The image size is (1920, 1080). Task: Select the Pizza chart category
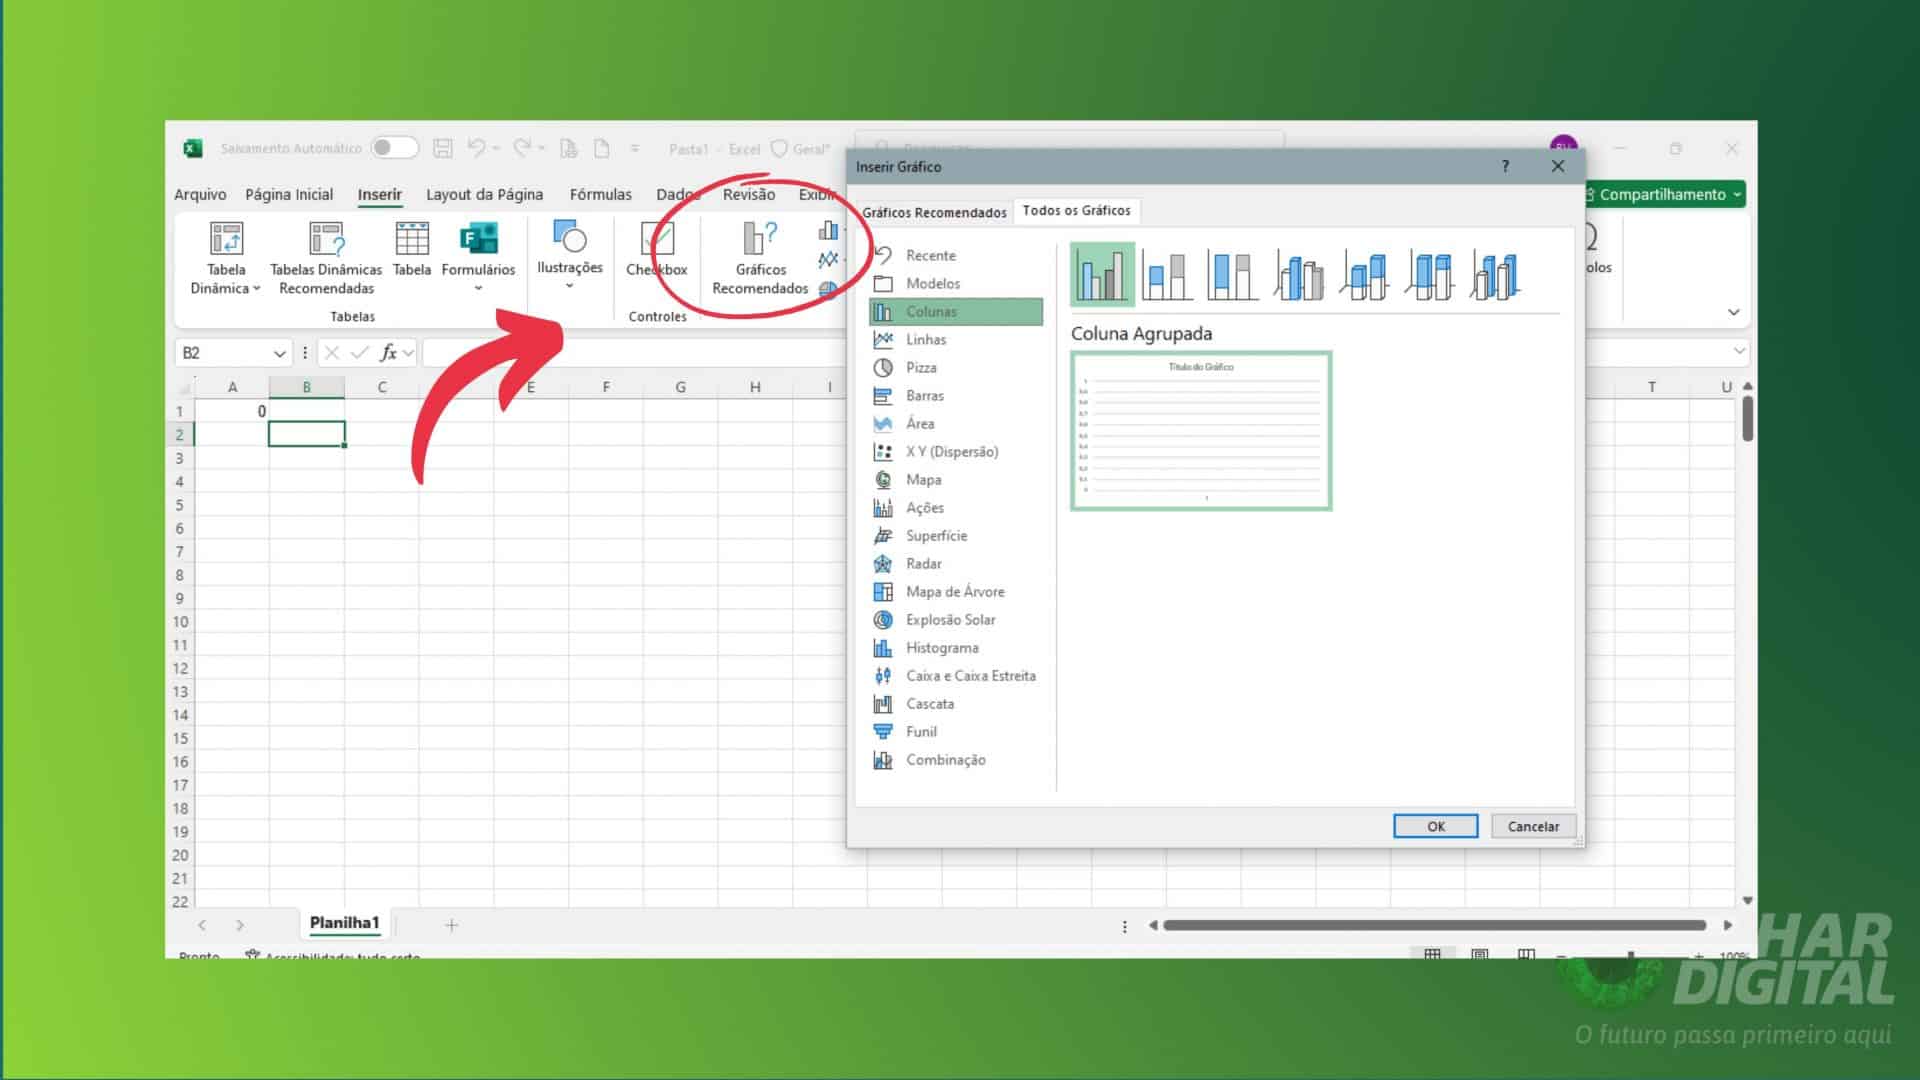[922, 367]
